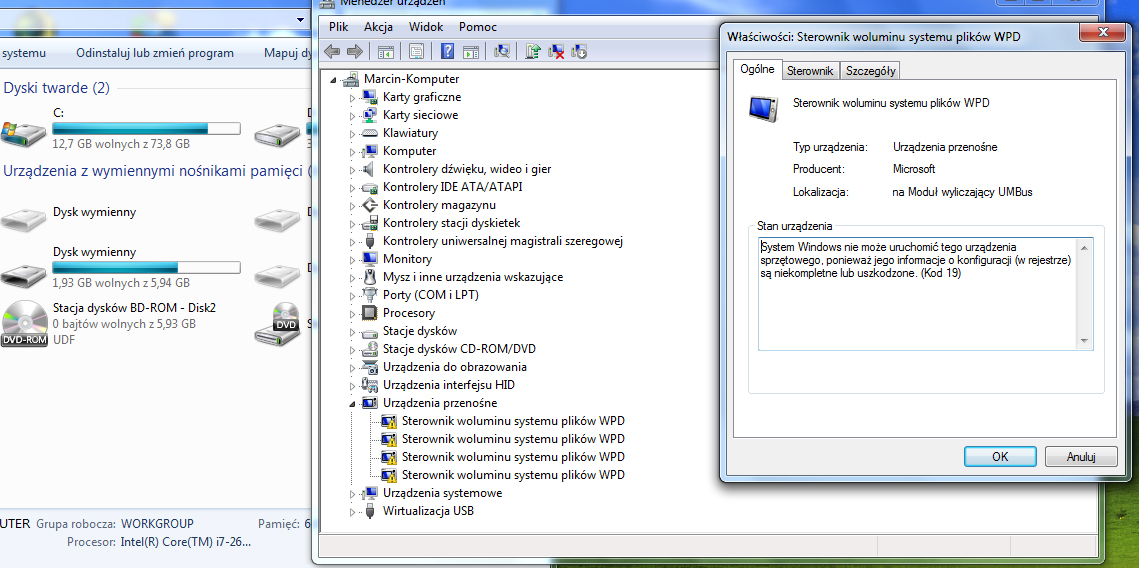Select the Kontrolery magazynu icon
This screenshot has width=1139, height=568.
coord(370,205)
